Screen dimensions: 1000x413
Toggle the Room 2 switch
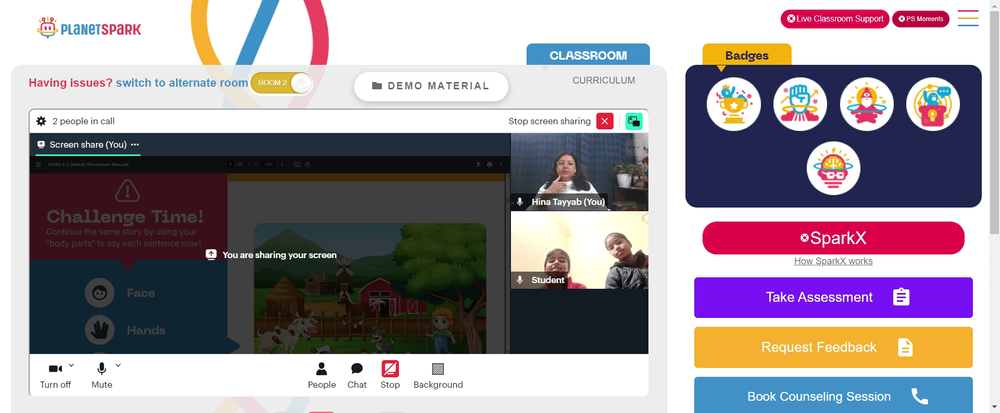pyautogui.click(x=281, y=83)
